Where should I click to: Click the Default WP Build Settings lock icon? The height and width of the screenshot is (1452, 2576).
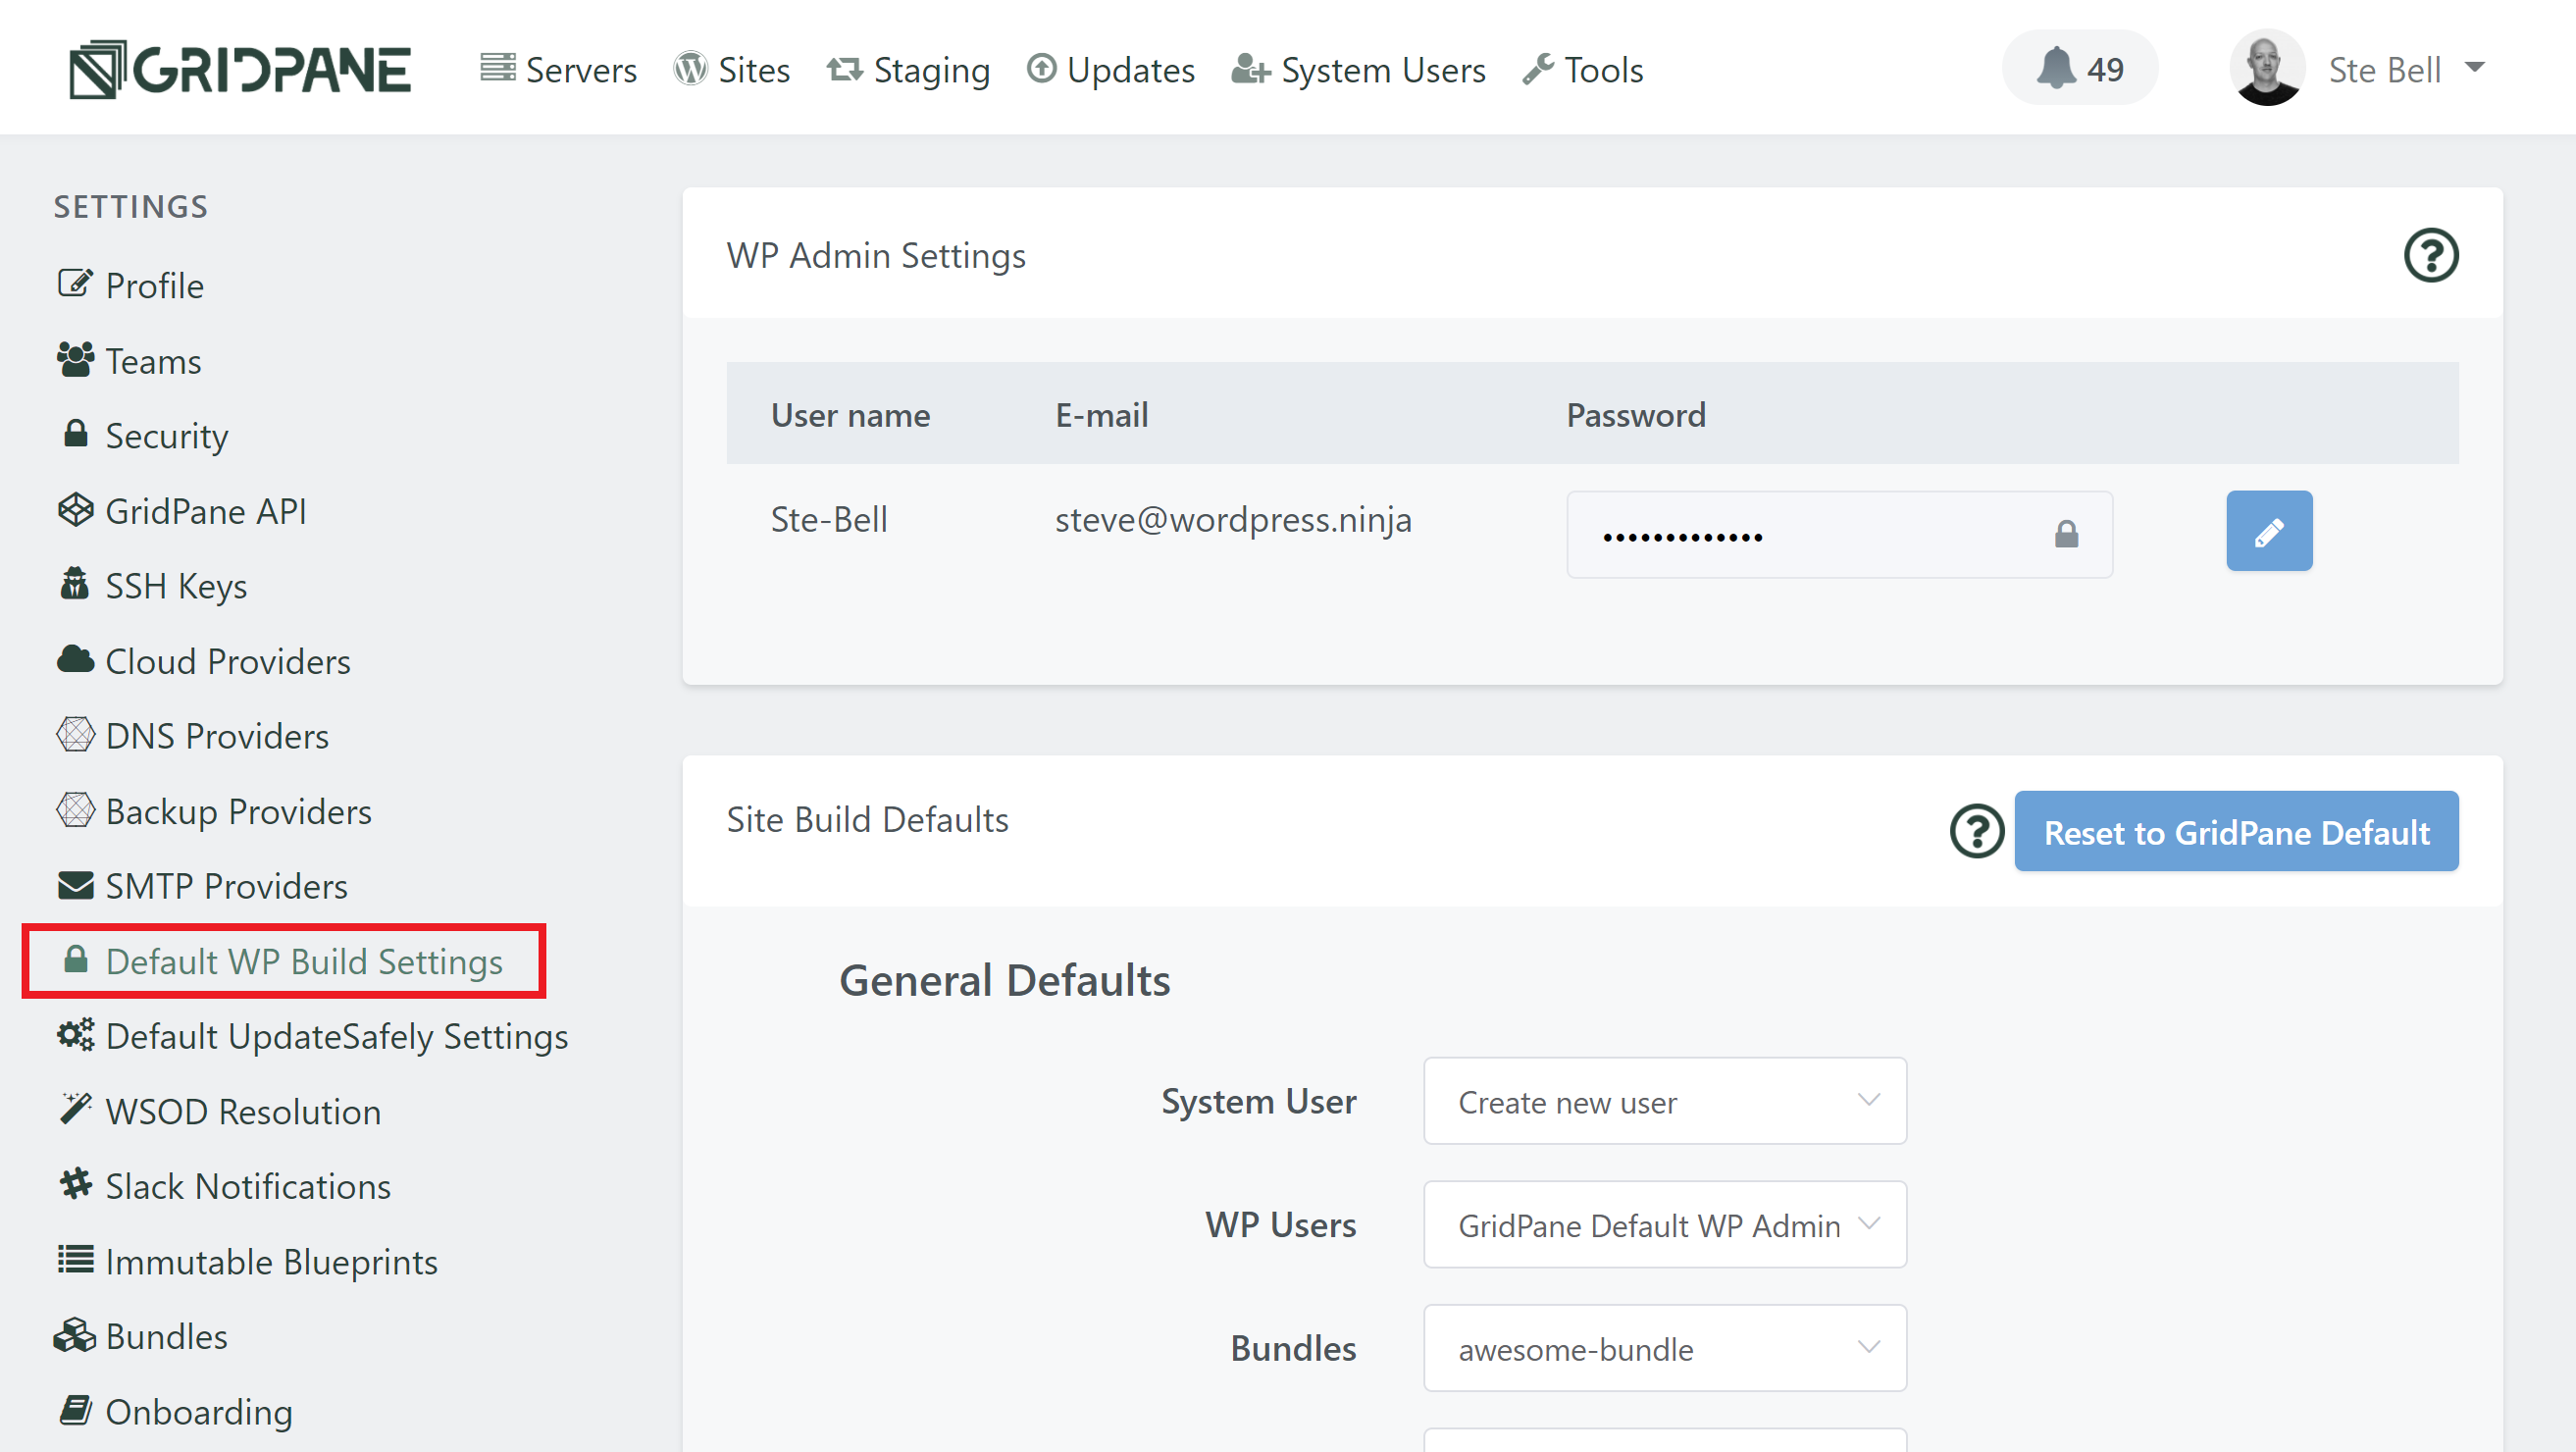[75, 960]
